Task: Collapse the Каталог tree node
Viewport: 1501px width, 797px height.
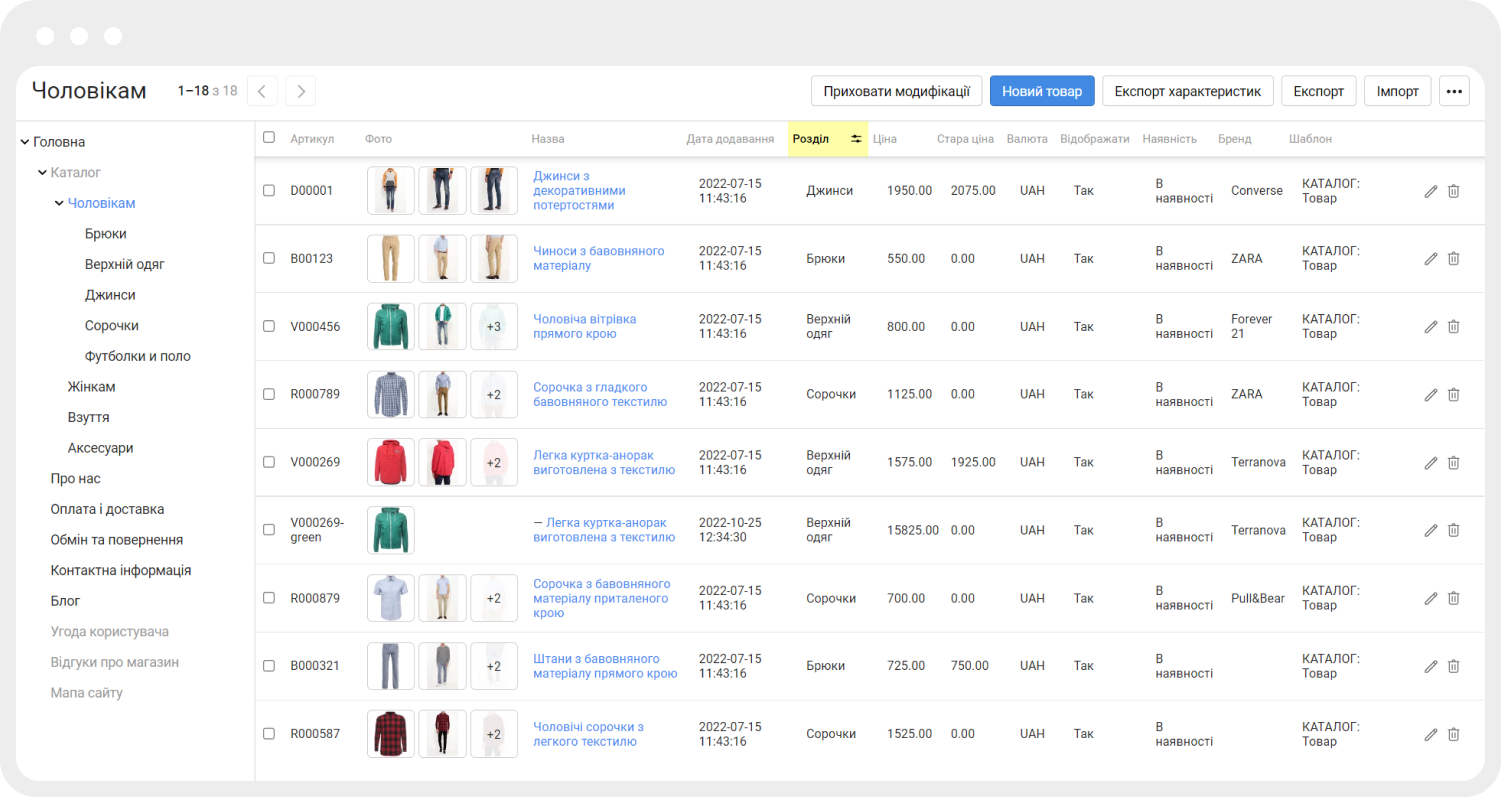Action: point(42,173)
